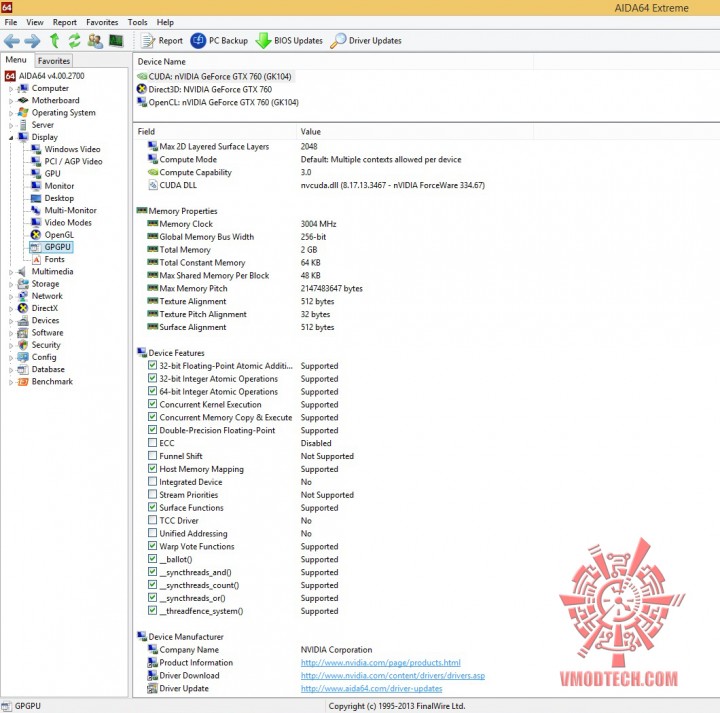Image resolution: width=720 pixels, height=713 pixels.
Task: Toggle the Stream Priorities checkbox
Action: tap(152, 494)
